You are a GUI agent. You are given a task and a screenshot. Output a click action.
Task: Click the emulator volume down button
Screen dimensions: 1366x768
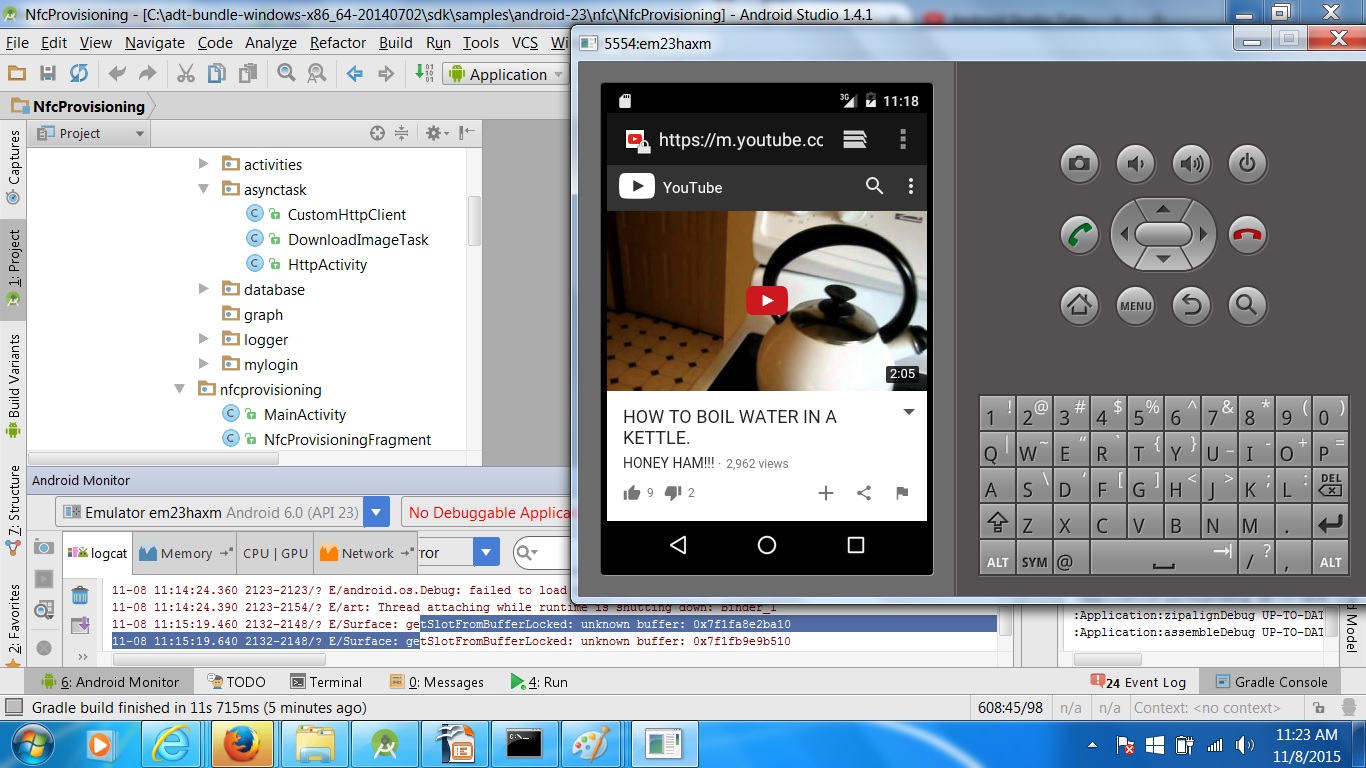coord(1135,164)
